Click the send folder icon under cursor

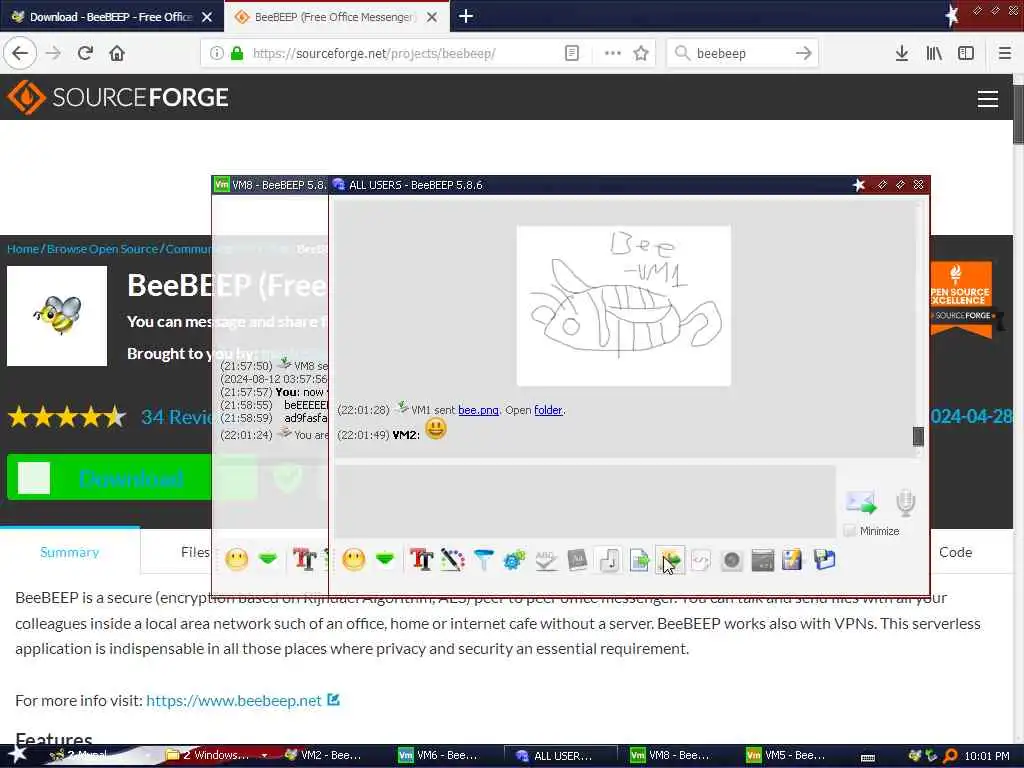click(670, 560)
